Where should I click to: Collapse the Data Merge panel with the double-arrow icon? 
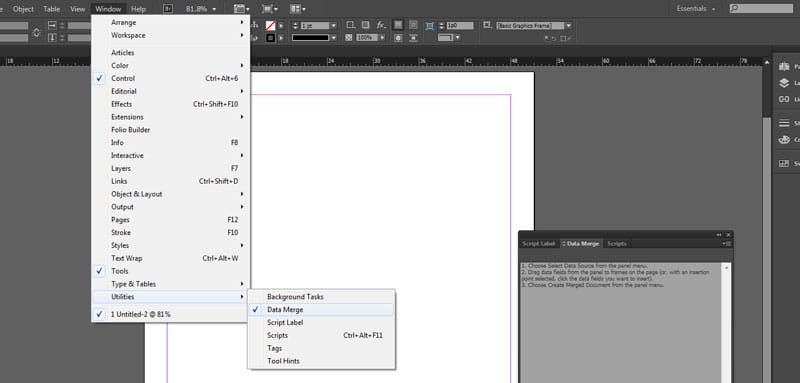click(x=719, y=235)
